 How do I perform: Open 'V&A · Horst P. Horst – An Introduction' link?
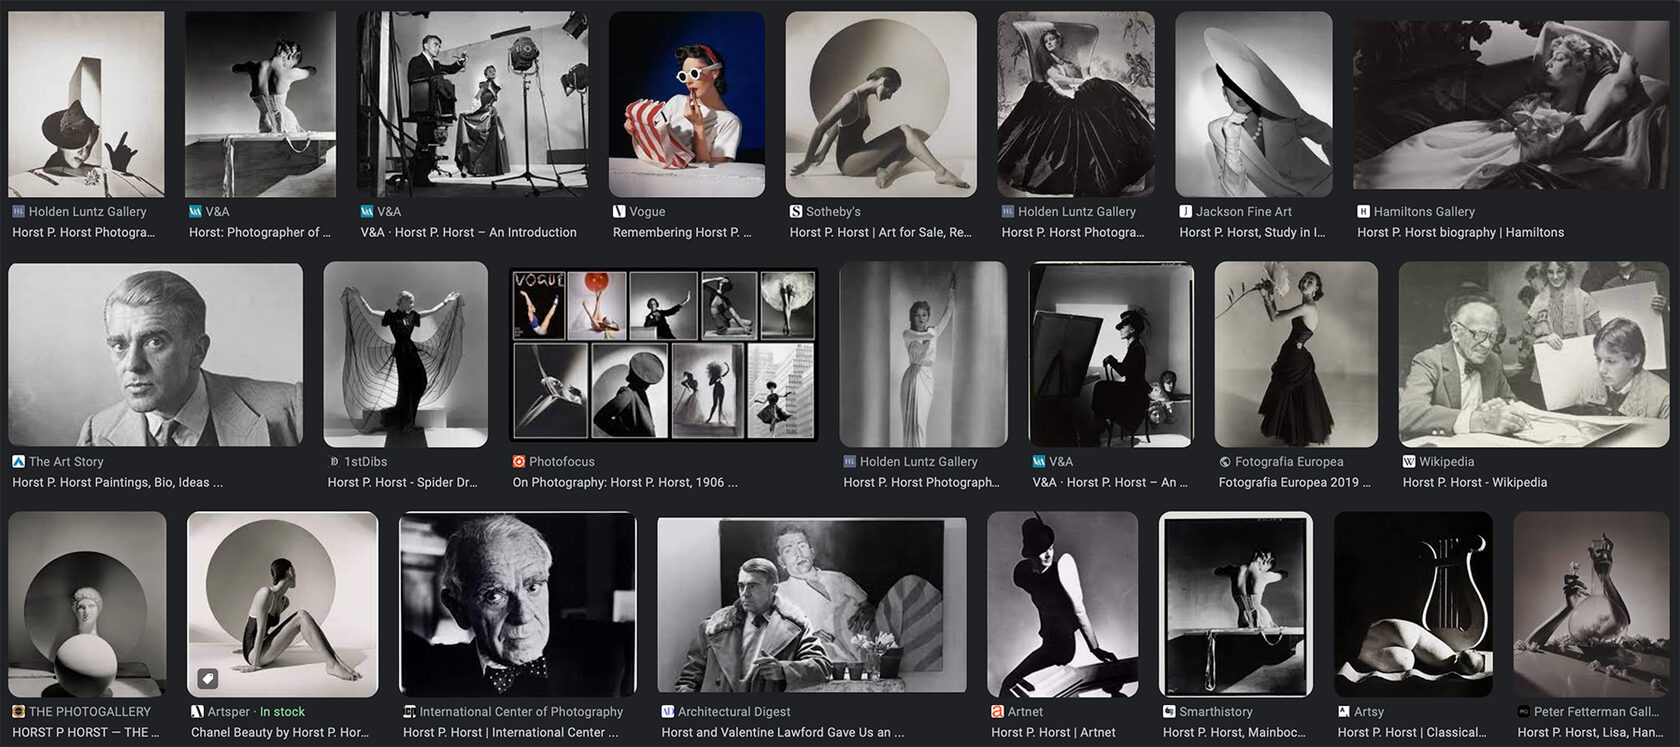468,232
